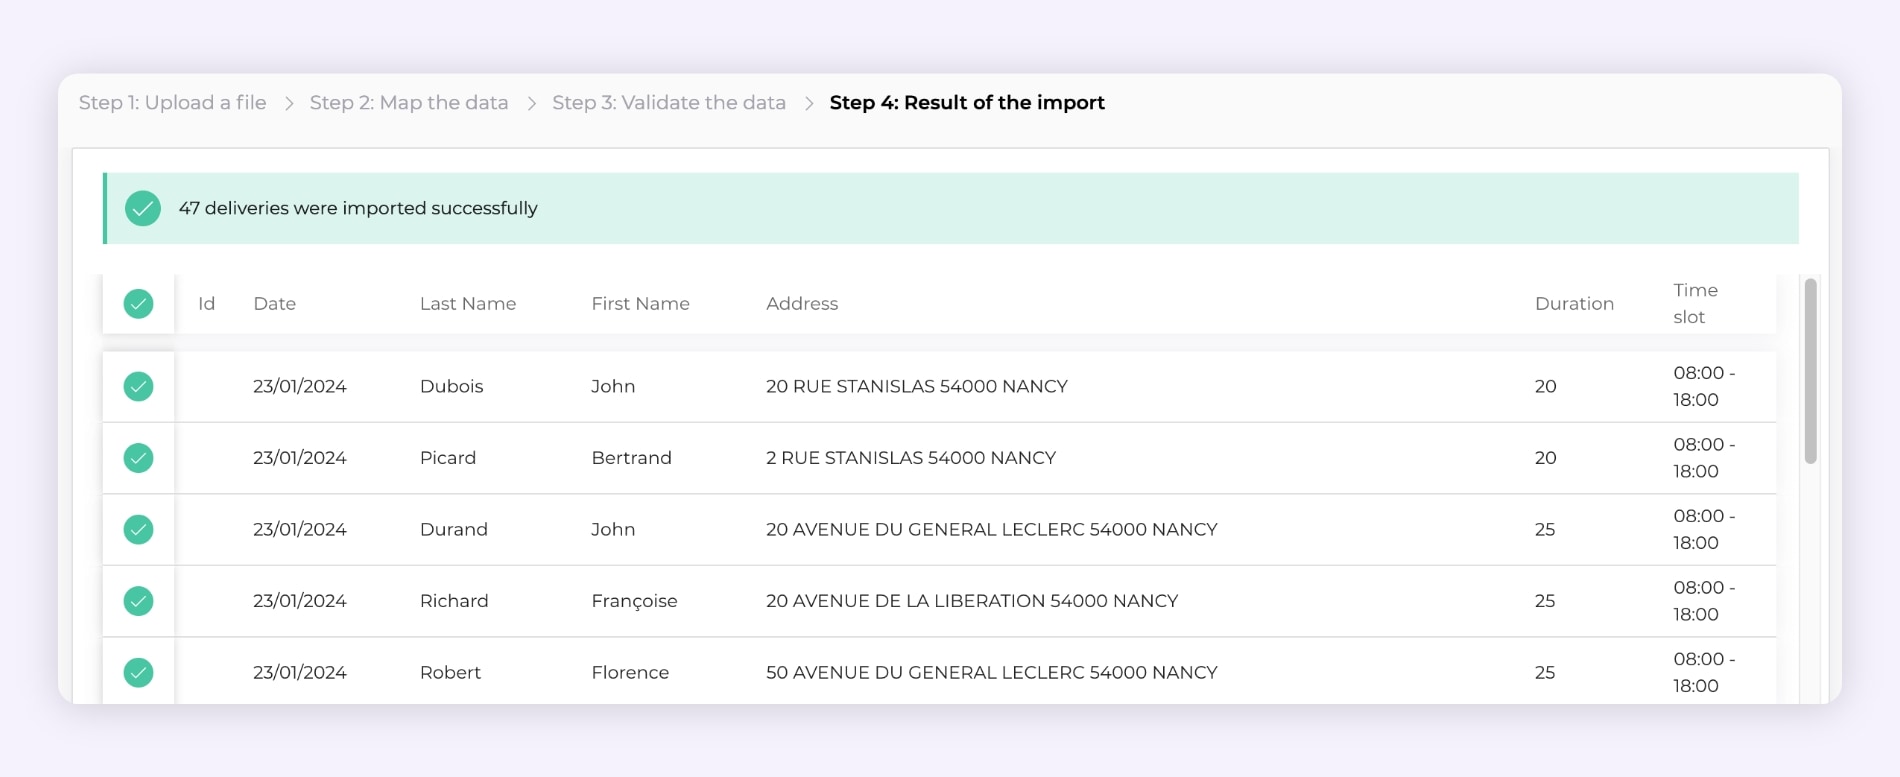Image resolution: width=1900 pixels, height=777 pixels.
Task: Click the checkmark icon on John Durand row
Action: 139,529
